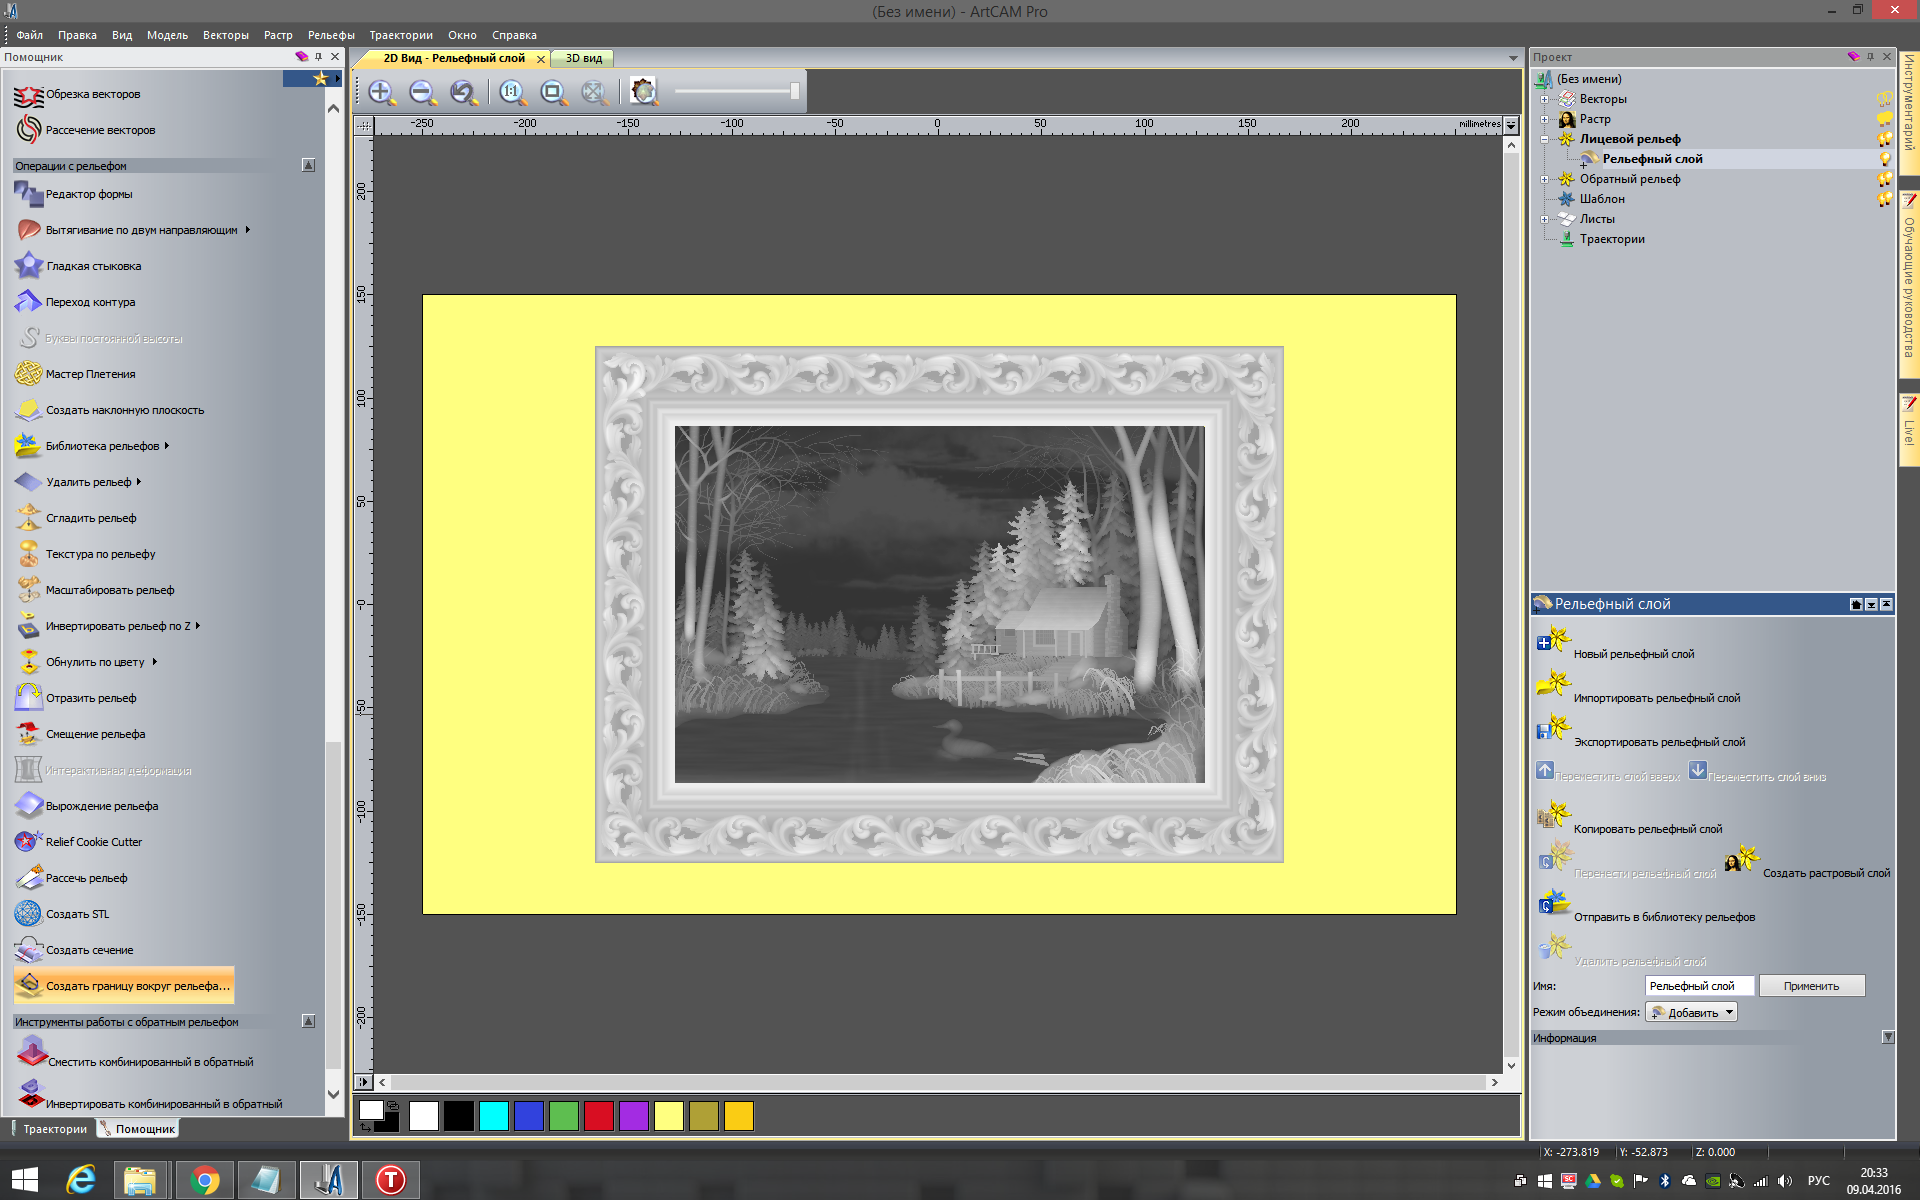Toggle visibility bulb for Векторы
1920x1200 pixels.
1884,99
